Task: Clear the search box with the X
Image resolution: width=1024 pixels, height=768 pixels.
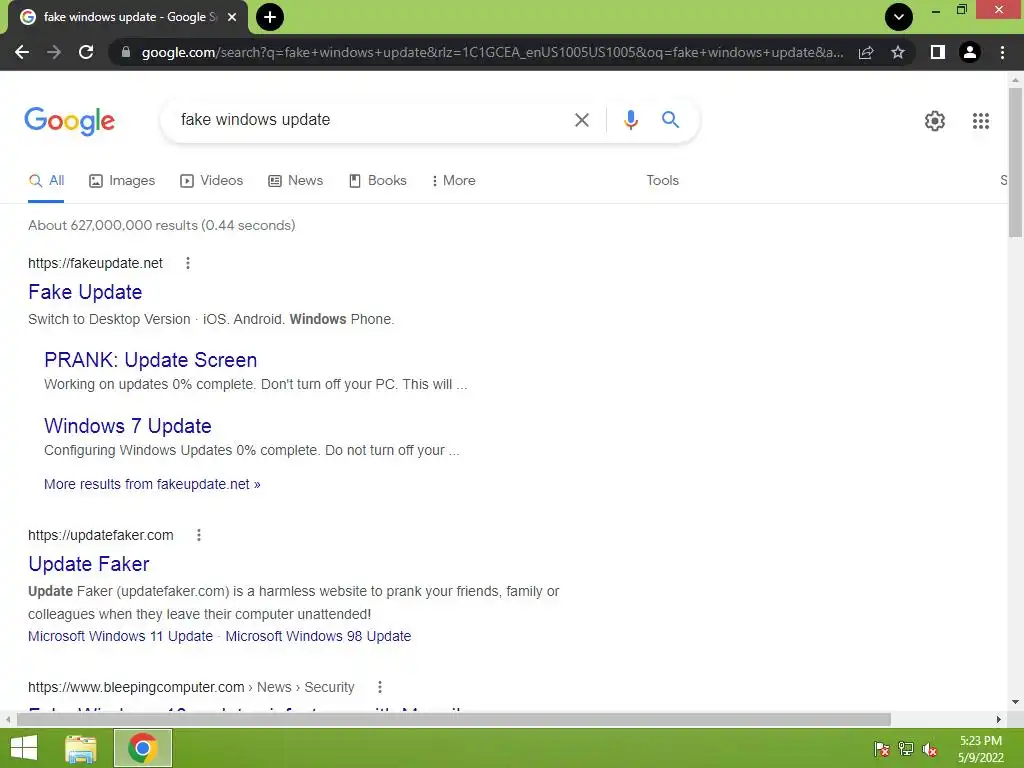Action: point(581,120)
